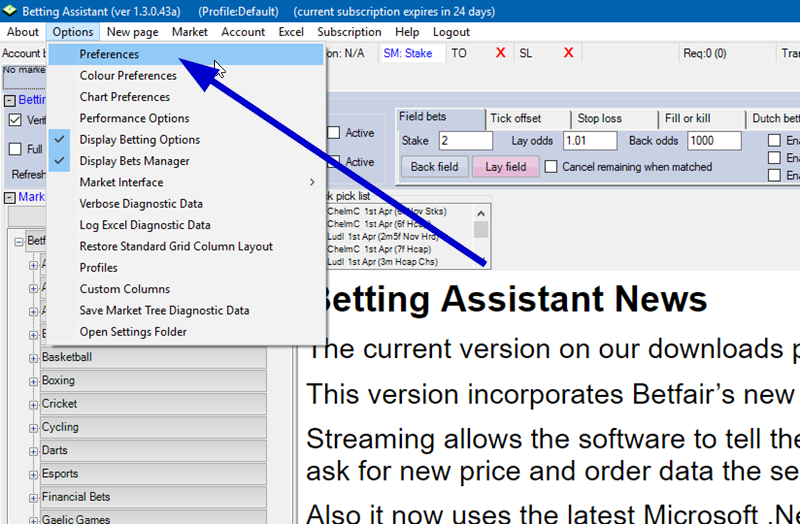Collapse the Betfair tree root node

[19, 242]
